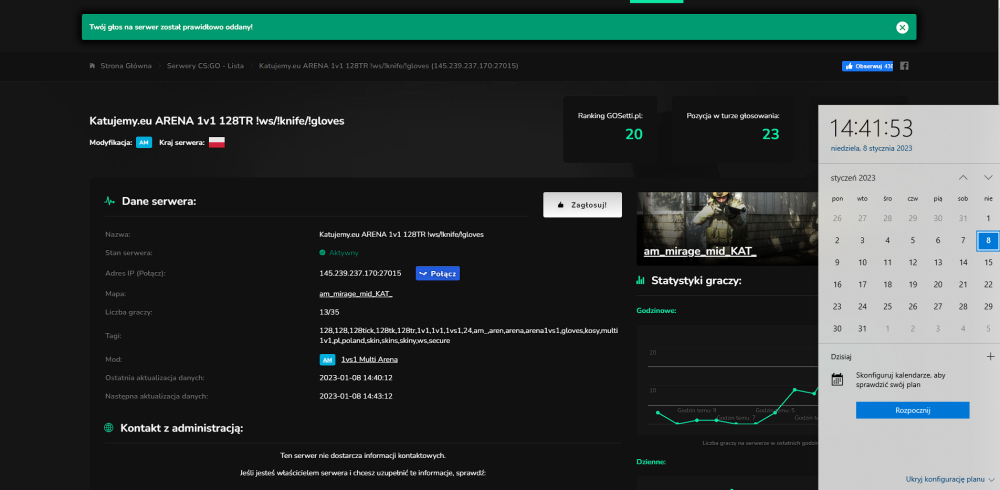Open the 1vs1 Multi Arena mod link

point(369,359)
